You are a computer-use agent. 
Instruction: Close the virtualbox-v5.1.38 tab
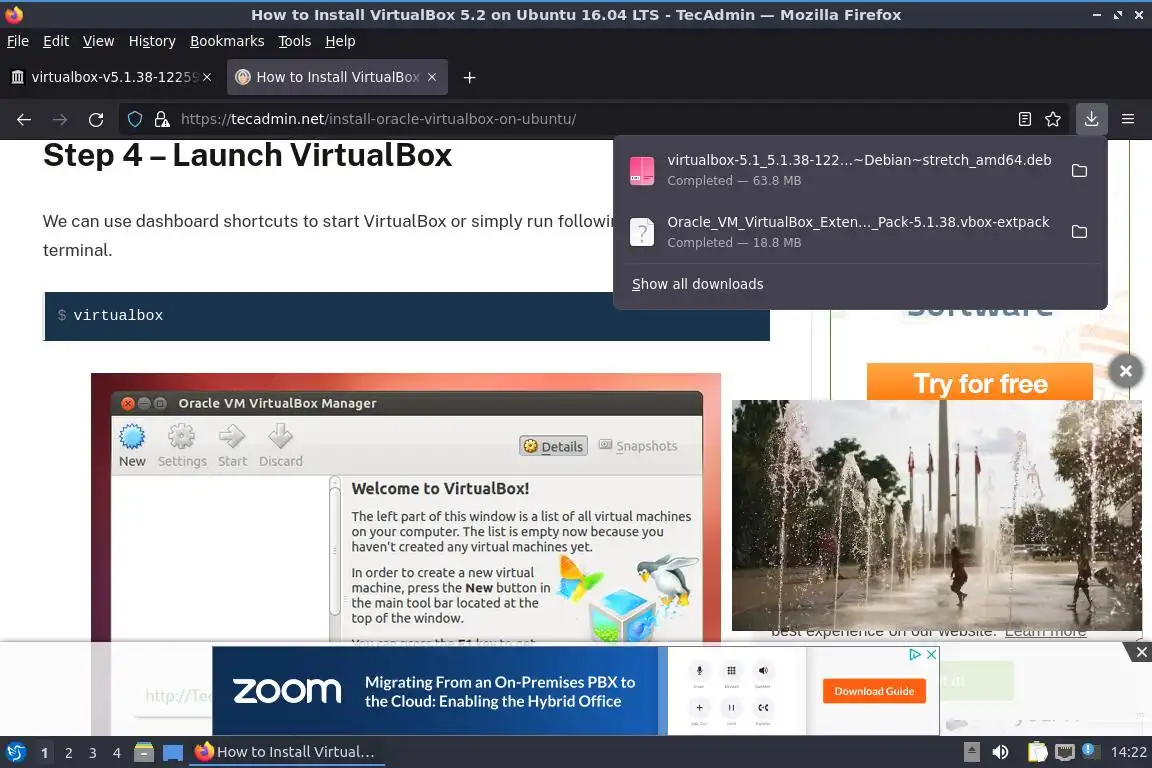(207, 77)
